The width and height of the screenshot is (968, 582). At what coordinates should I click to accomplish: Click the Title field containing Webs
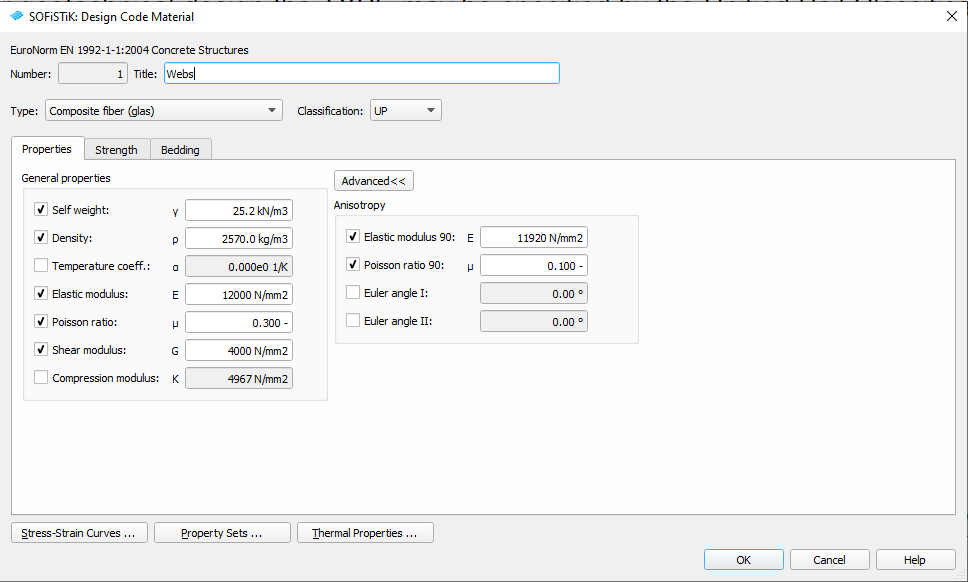[x=362, y=73]
